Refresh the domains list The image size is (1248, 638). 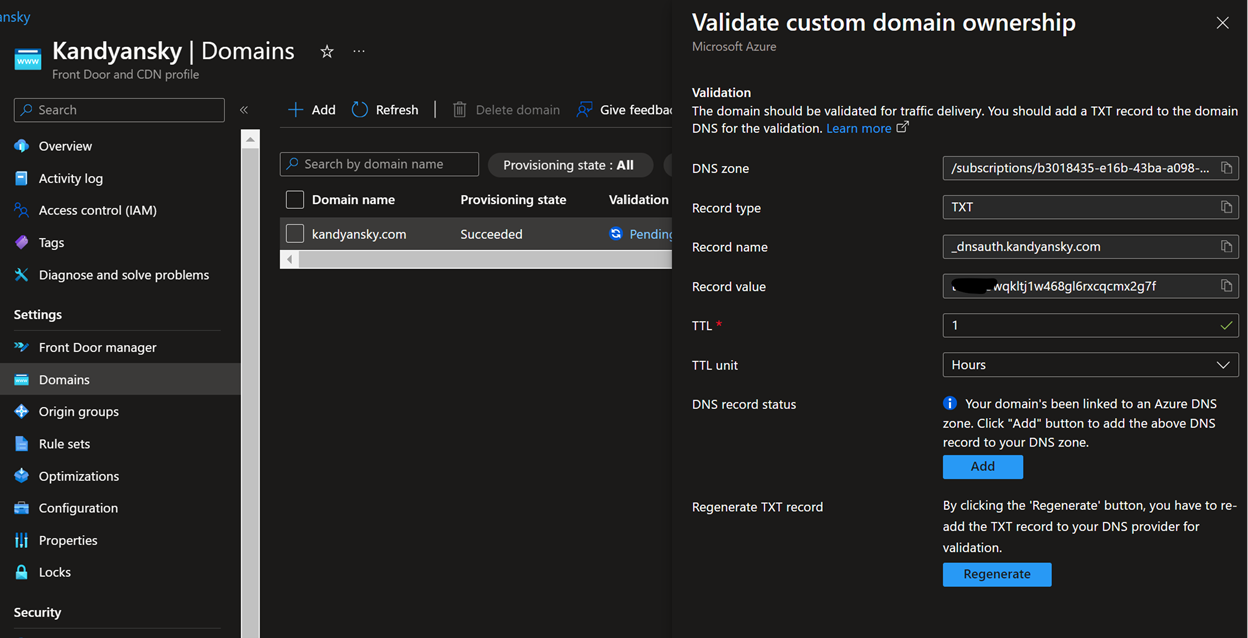(x=385, y=110)
